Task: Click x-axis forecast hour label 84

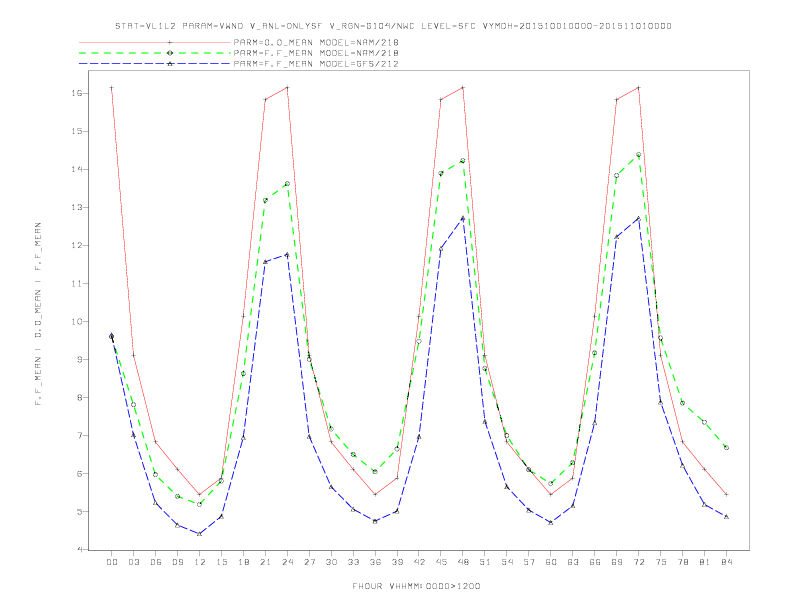Action: pos(727,562)
